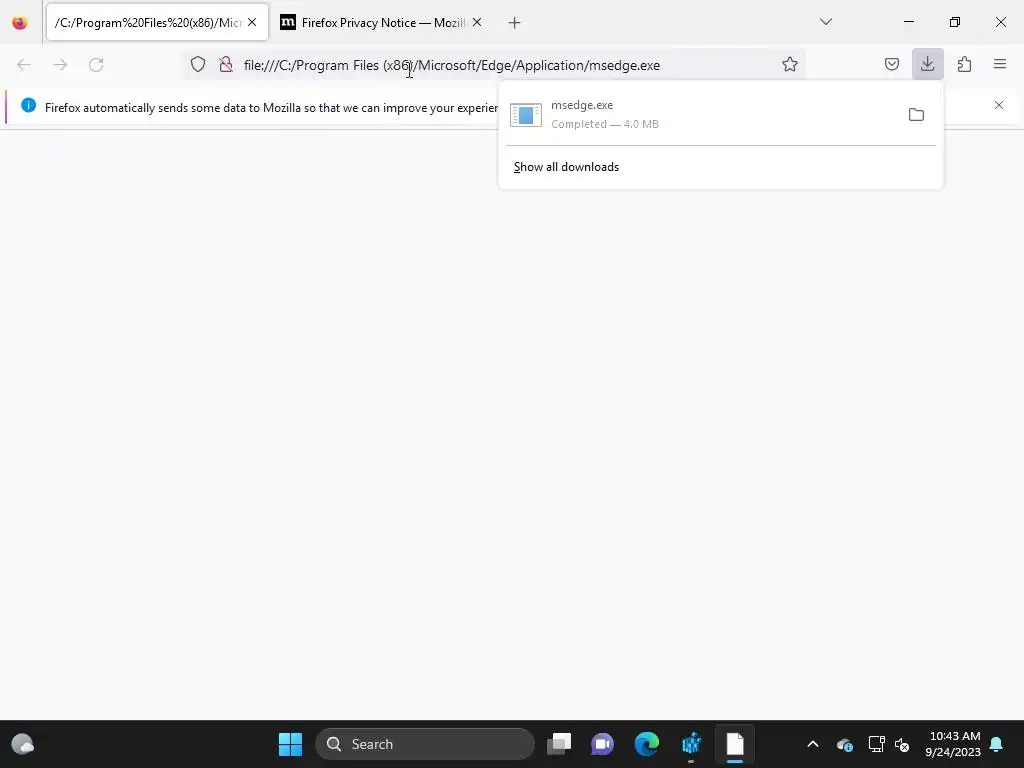Image resolution: width=1024 pixels, height=768 pixels.
Task: Show msedge.exe in its folder
Action: click(x=916, y=115)
